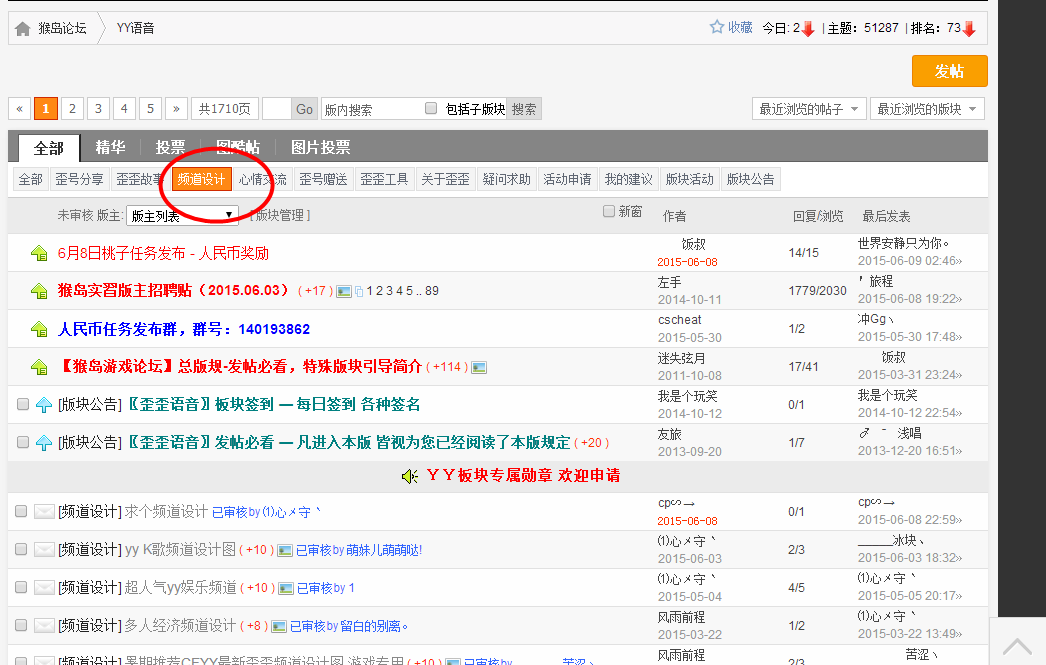Click the green arrow icon for 人民币任务发布群
The width and height of the screenshot is (1046, 665).
coord(39,329)
